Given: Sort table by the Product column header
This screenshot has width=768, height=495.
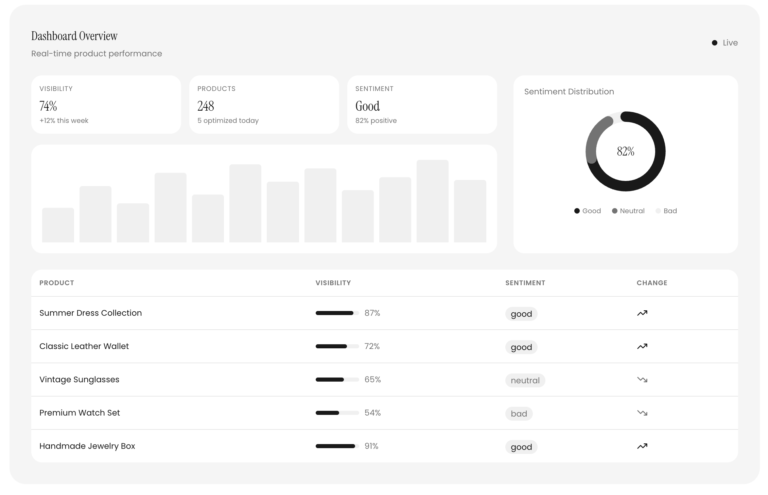Looking at the screenshot, I should click(x=57, y=283).
